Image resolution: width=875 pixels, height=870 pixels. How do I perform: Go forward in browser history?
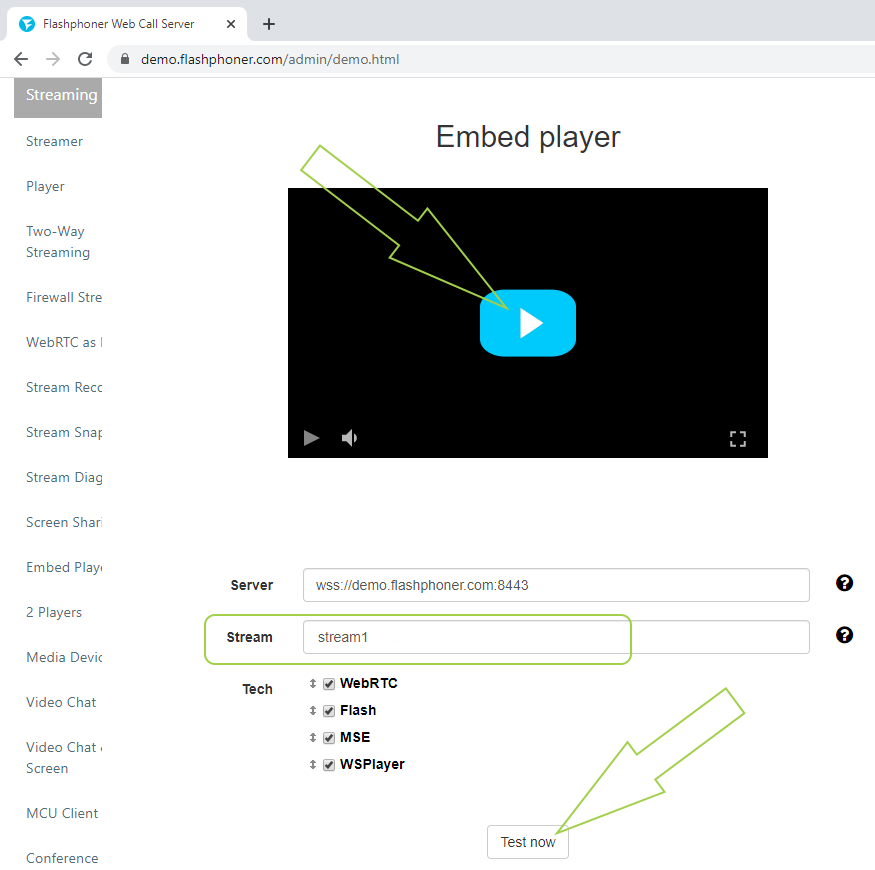point(53,59)
